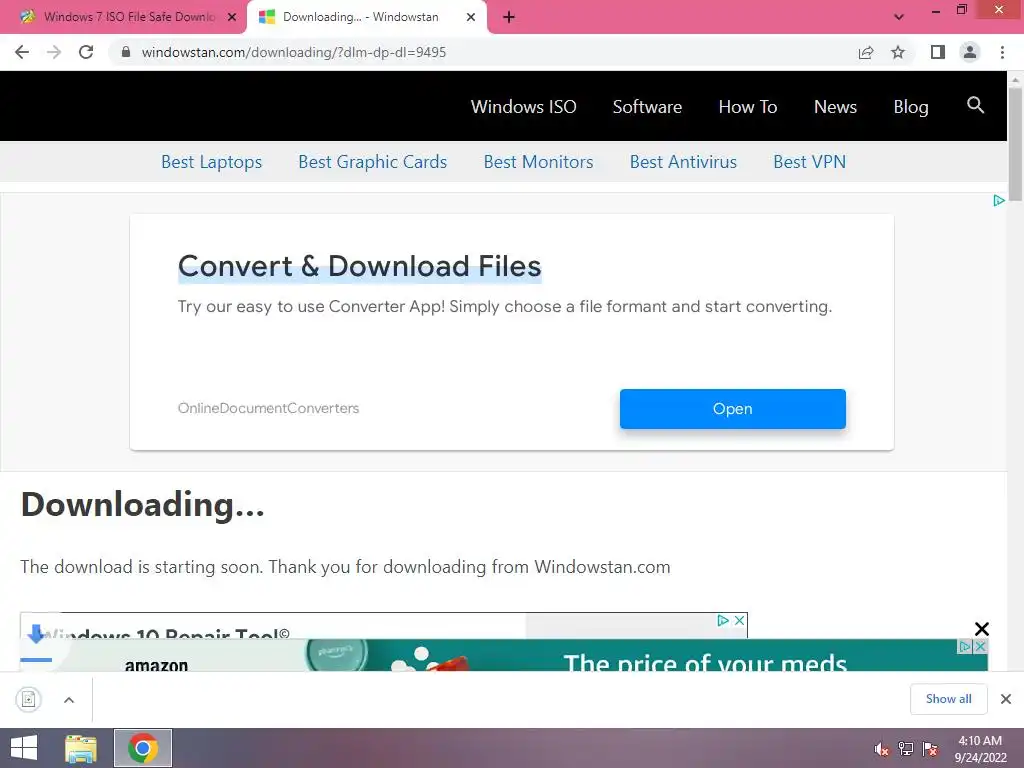This screenshot has width=1024, height=768.
Task: Open Best Graphic Cards link
Action: click(x=372, y=161)
